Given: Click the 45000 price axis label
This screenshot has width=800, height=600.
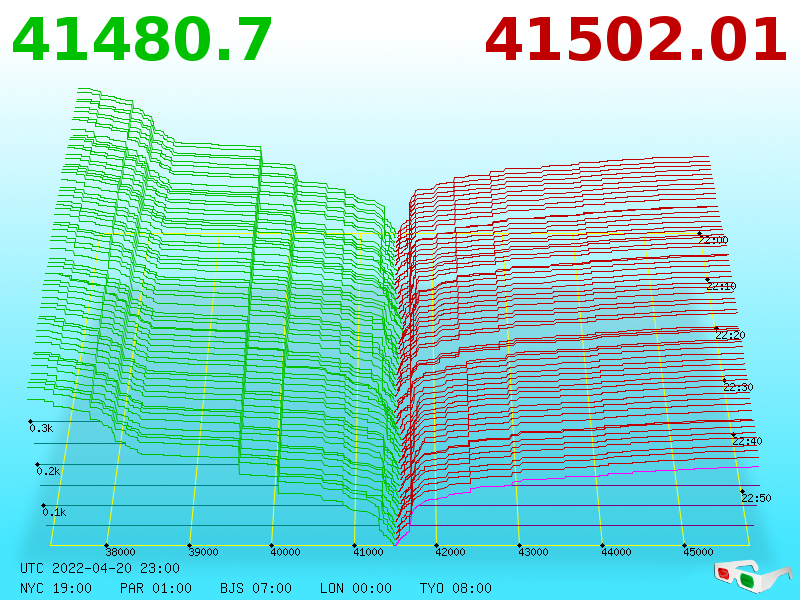Looking at the screenshot, I should (x=698, y=552).
